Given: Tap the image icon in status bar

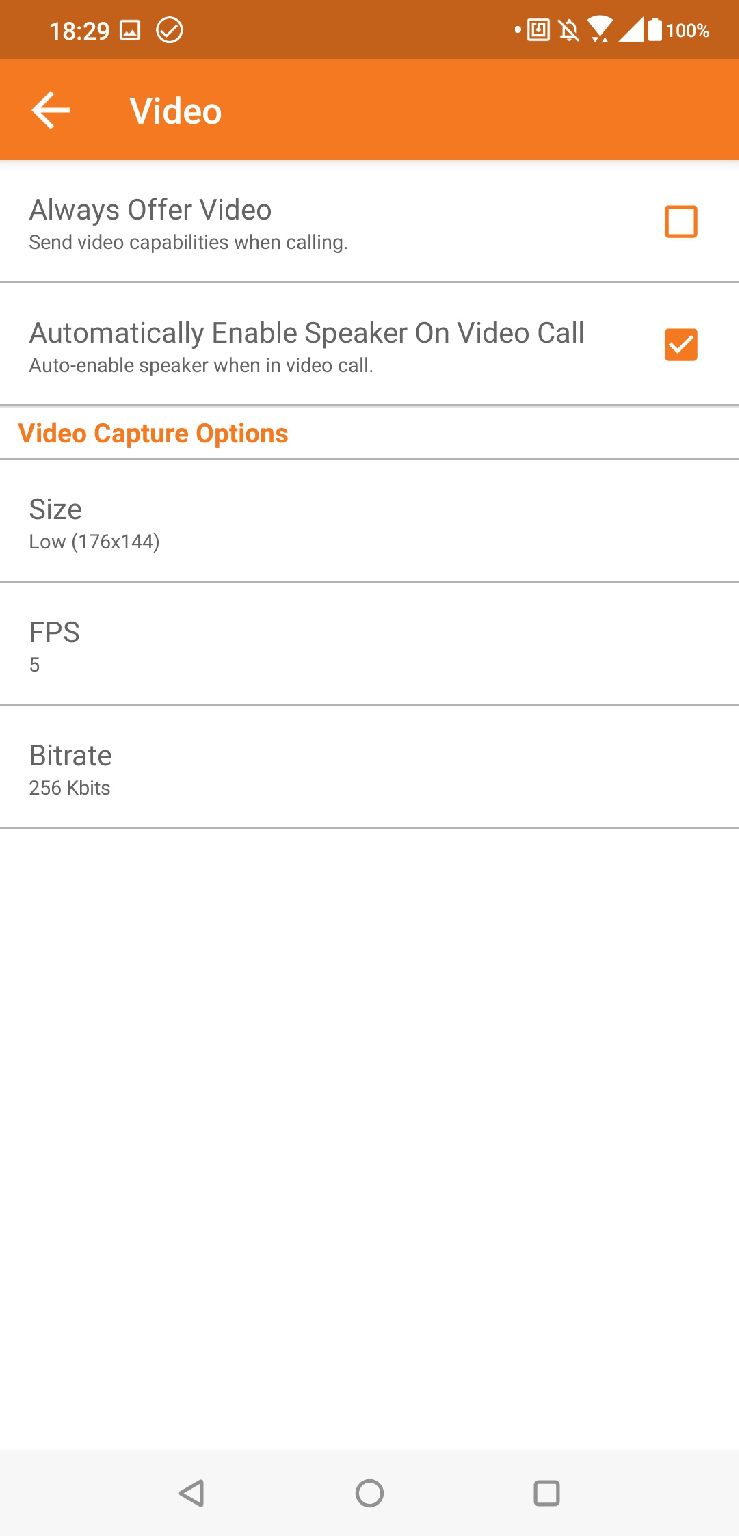Looking at the screenshot, I should coord(130,31).
